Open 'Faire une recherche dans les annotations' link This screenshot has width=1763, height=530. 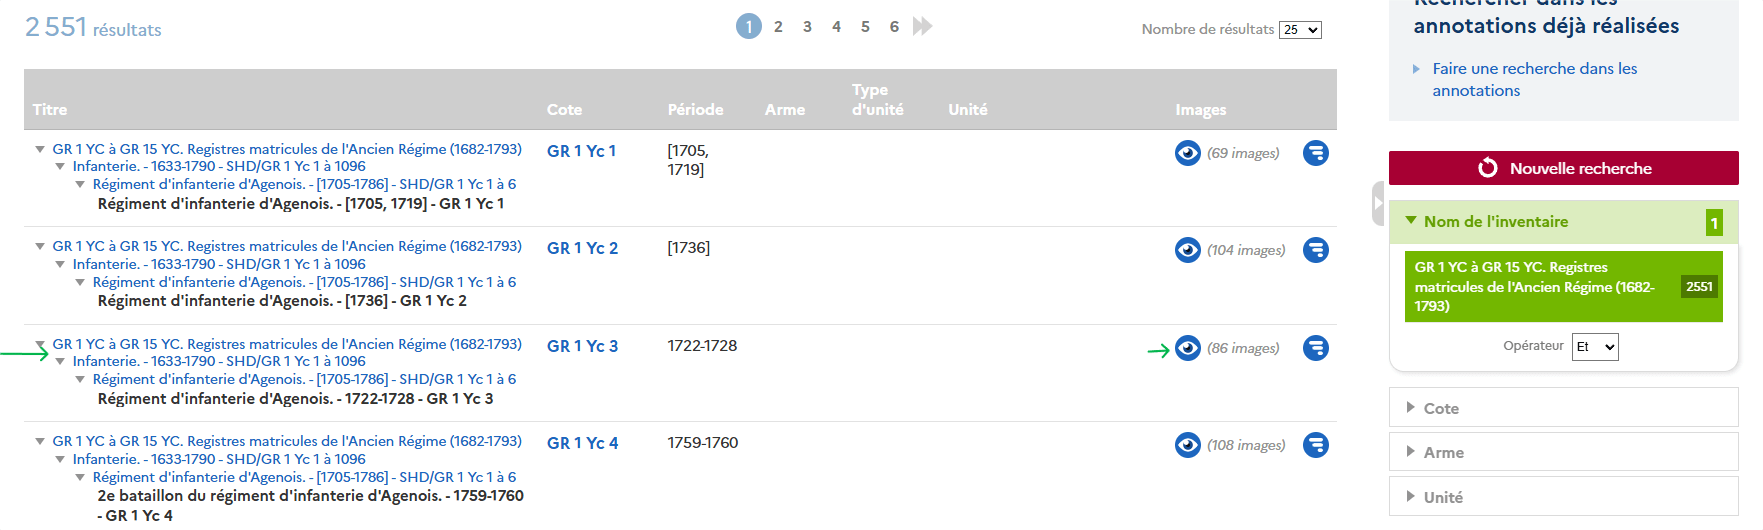[x=1534, y=79]
